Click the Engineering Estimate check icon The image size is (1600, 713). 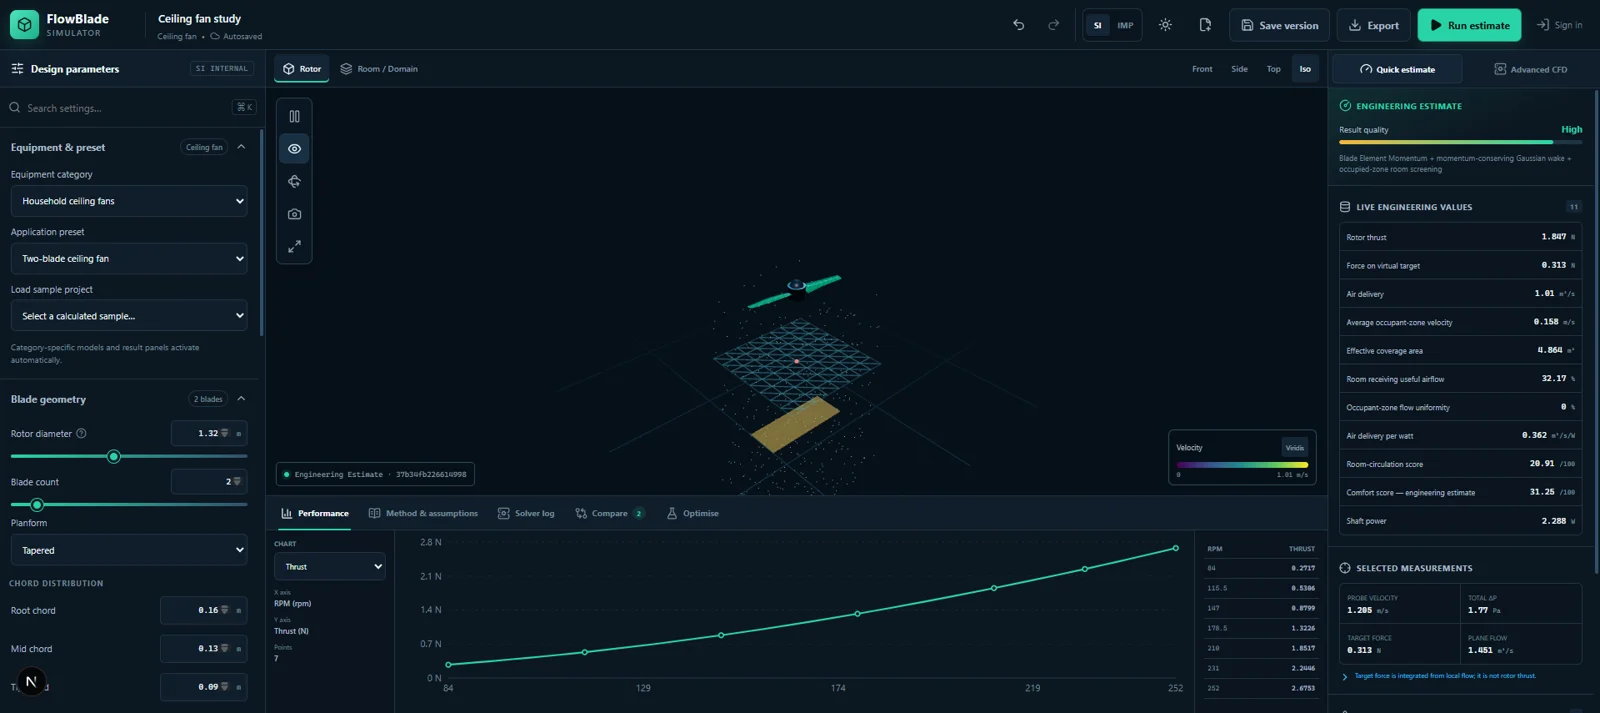1345,105
